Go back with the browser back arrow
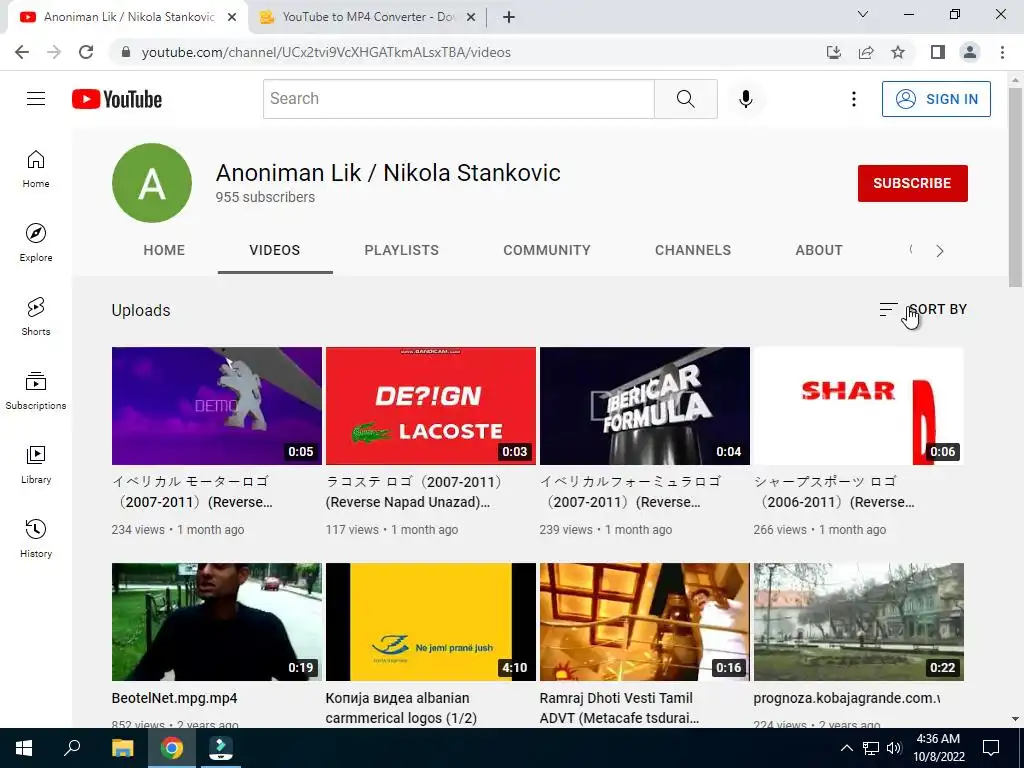This screenshot has height=768, width=1024. [x=22, y=52]
